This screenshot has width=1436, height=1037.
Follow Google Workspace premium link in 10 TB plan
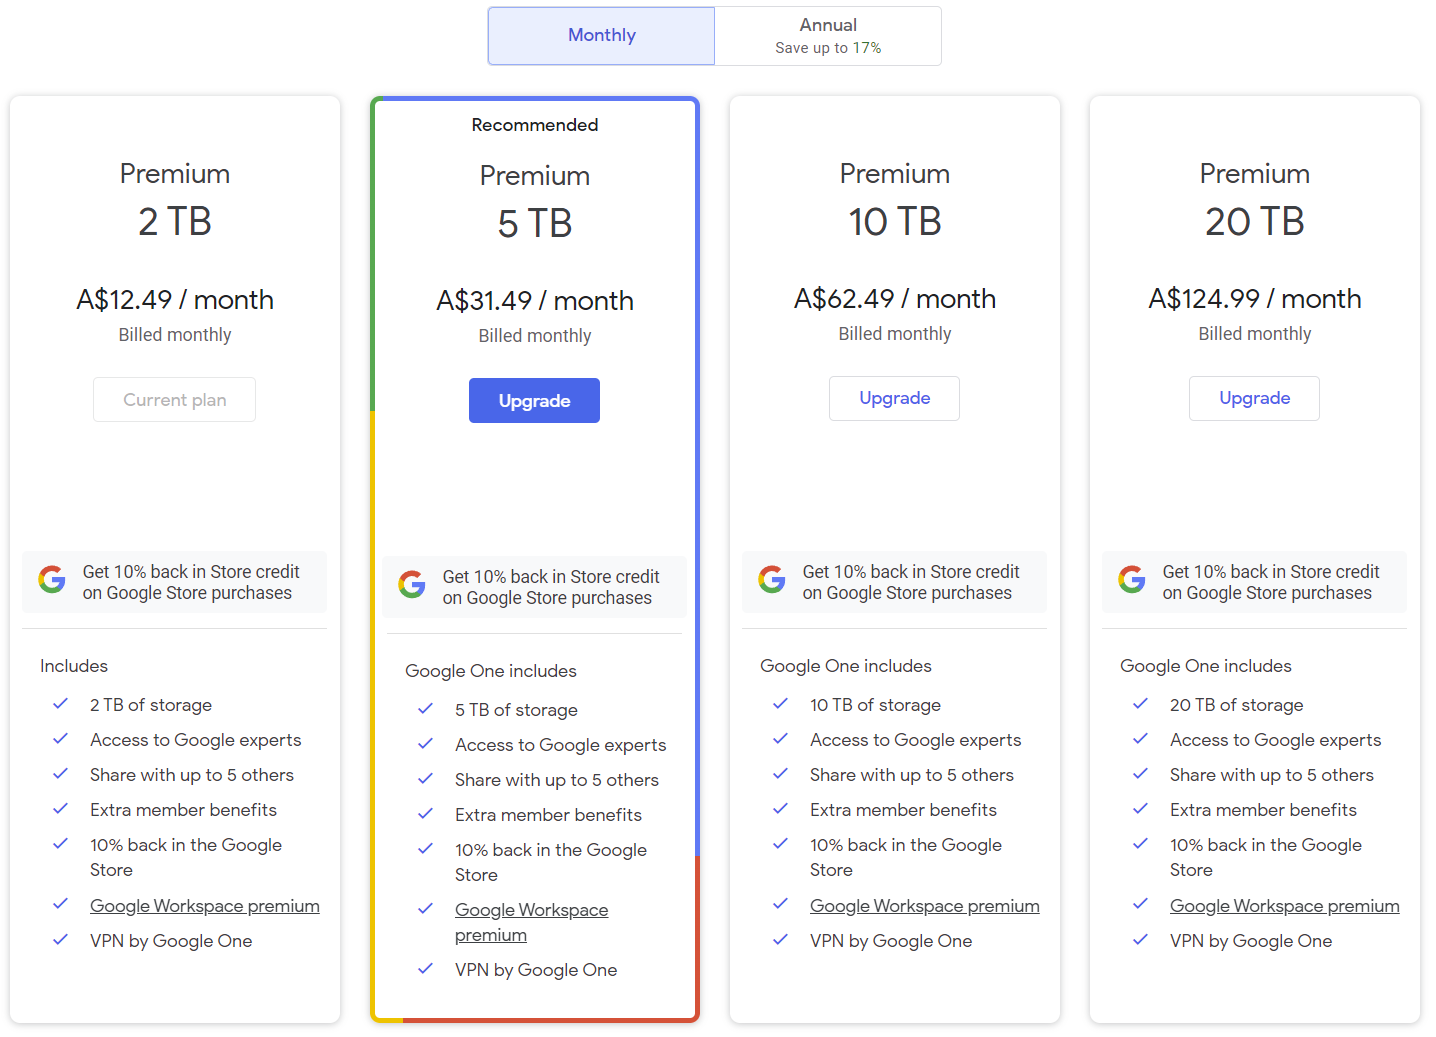924,906
